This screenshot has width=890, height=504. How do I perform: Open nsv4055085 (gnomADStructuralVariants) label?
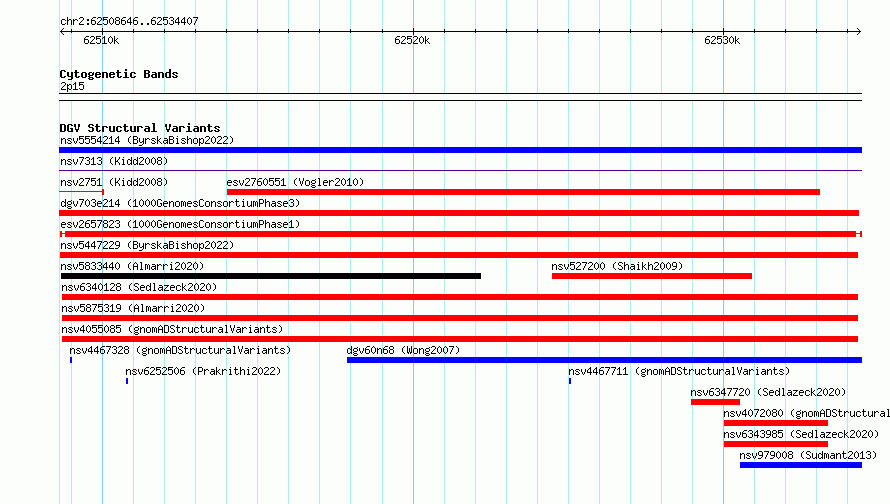tap(172, 329)
